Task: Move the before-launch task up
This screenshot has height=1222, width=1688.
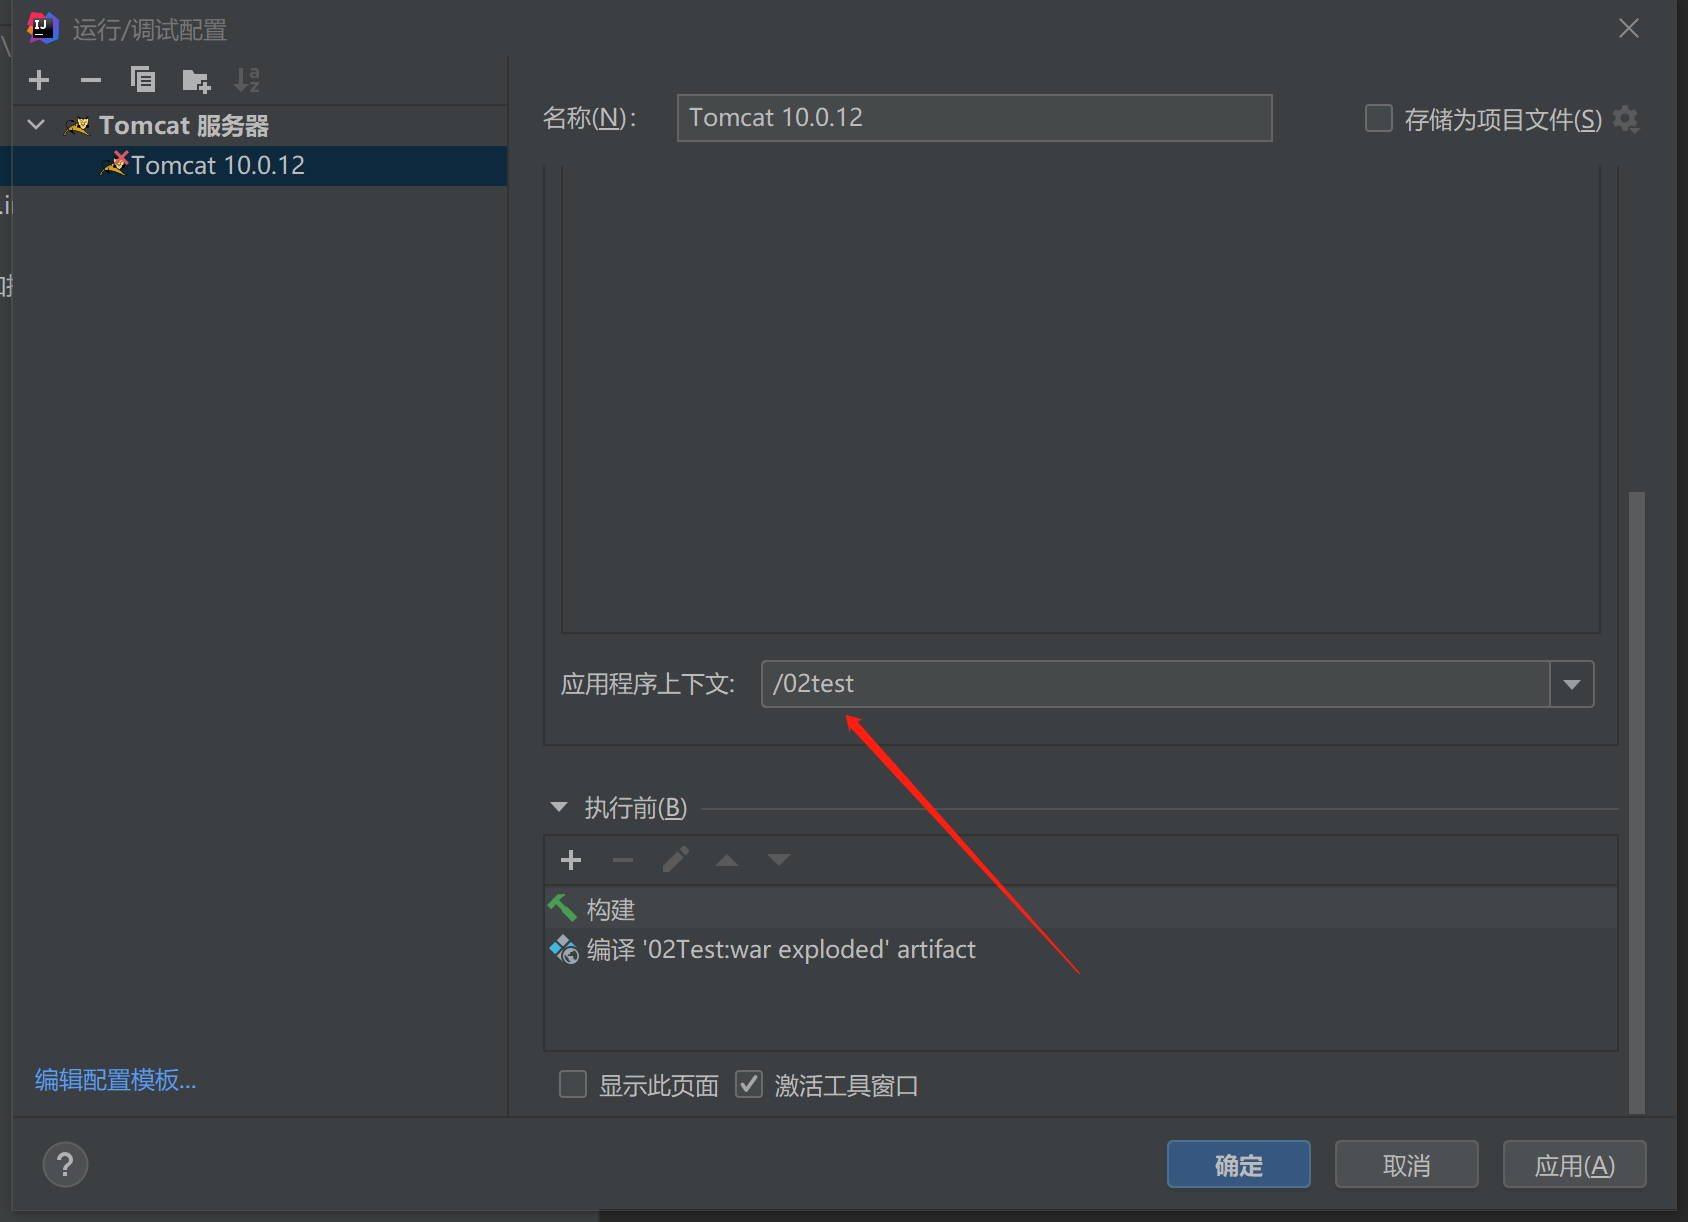Action: pos(727,860)
